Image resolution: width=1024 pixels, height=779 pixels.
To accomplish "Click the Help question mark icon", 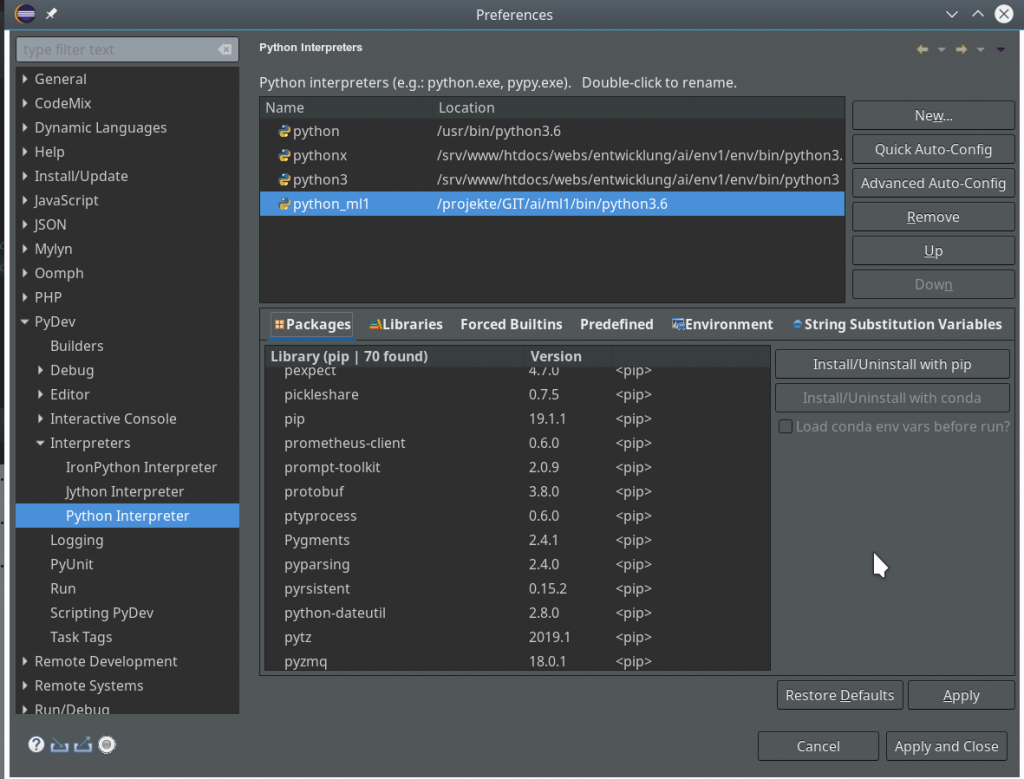I will pos(36,744).
